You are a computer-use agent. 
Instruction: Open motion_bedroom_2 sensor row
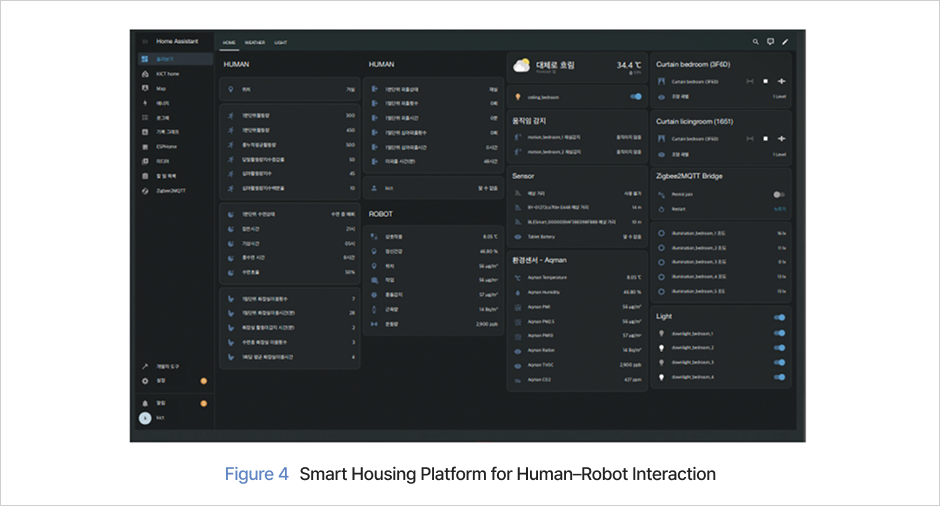pos(577,152)
